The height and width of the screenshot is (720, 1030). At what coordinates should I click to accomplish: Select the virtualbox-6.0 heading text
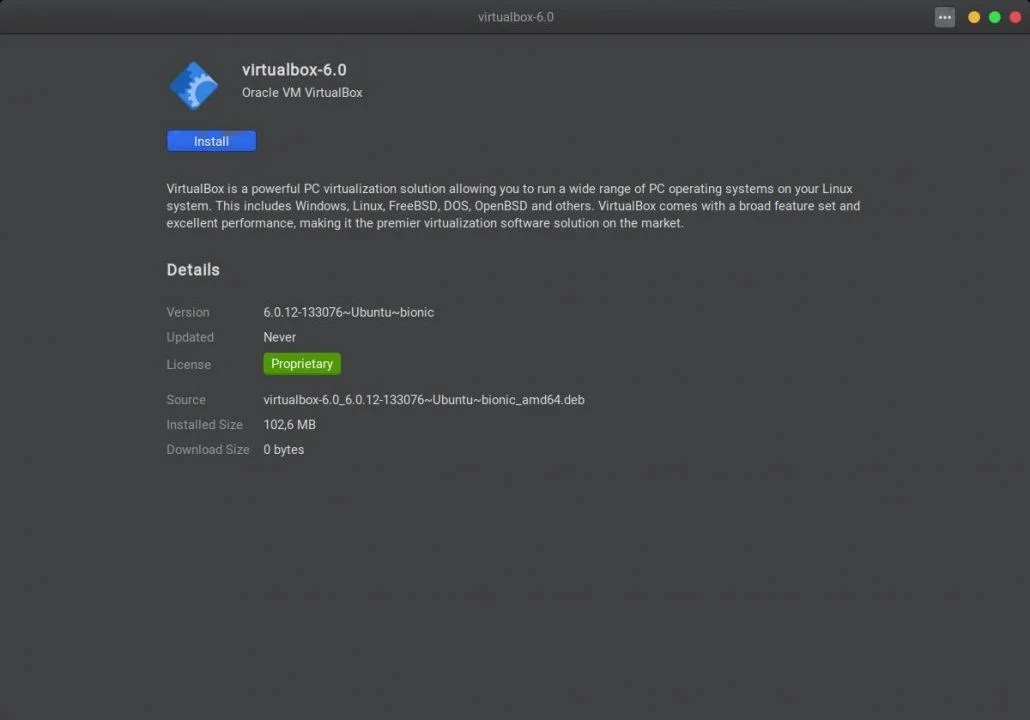point(294,70)
